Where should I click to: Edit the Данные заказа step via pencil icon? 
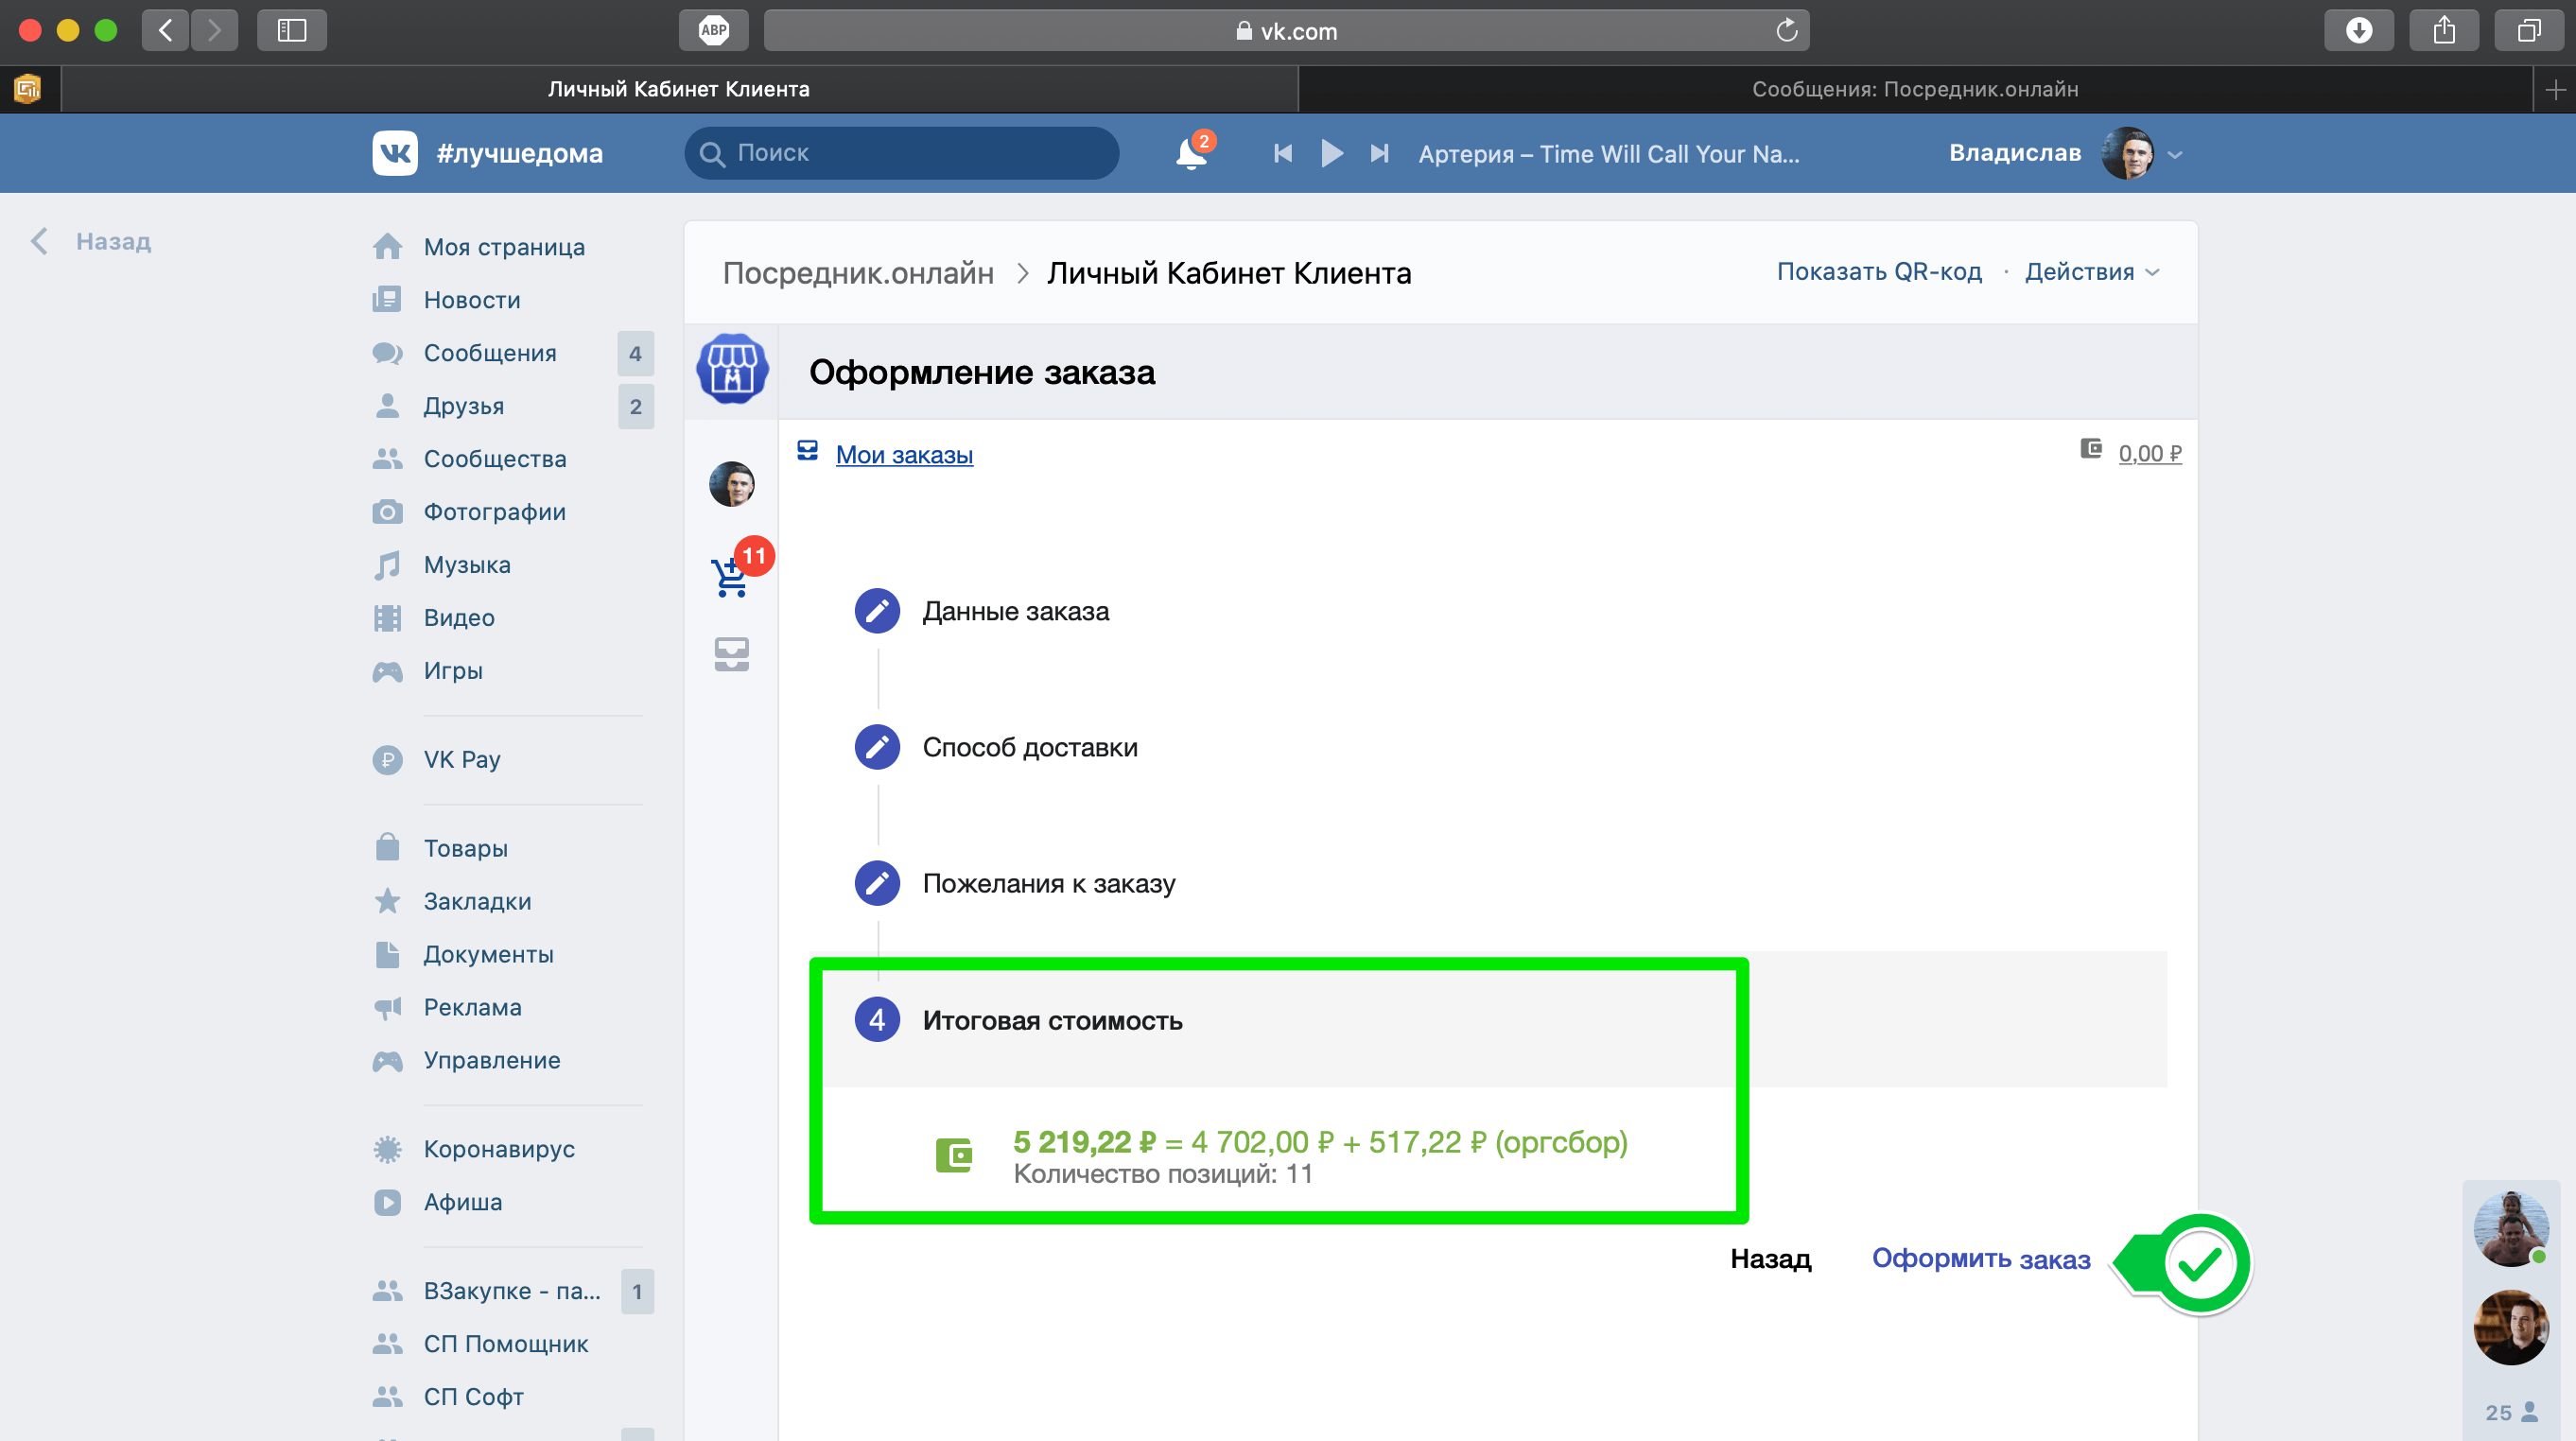click(x=877, y=611)
